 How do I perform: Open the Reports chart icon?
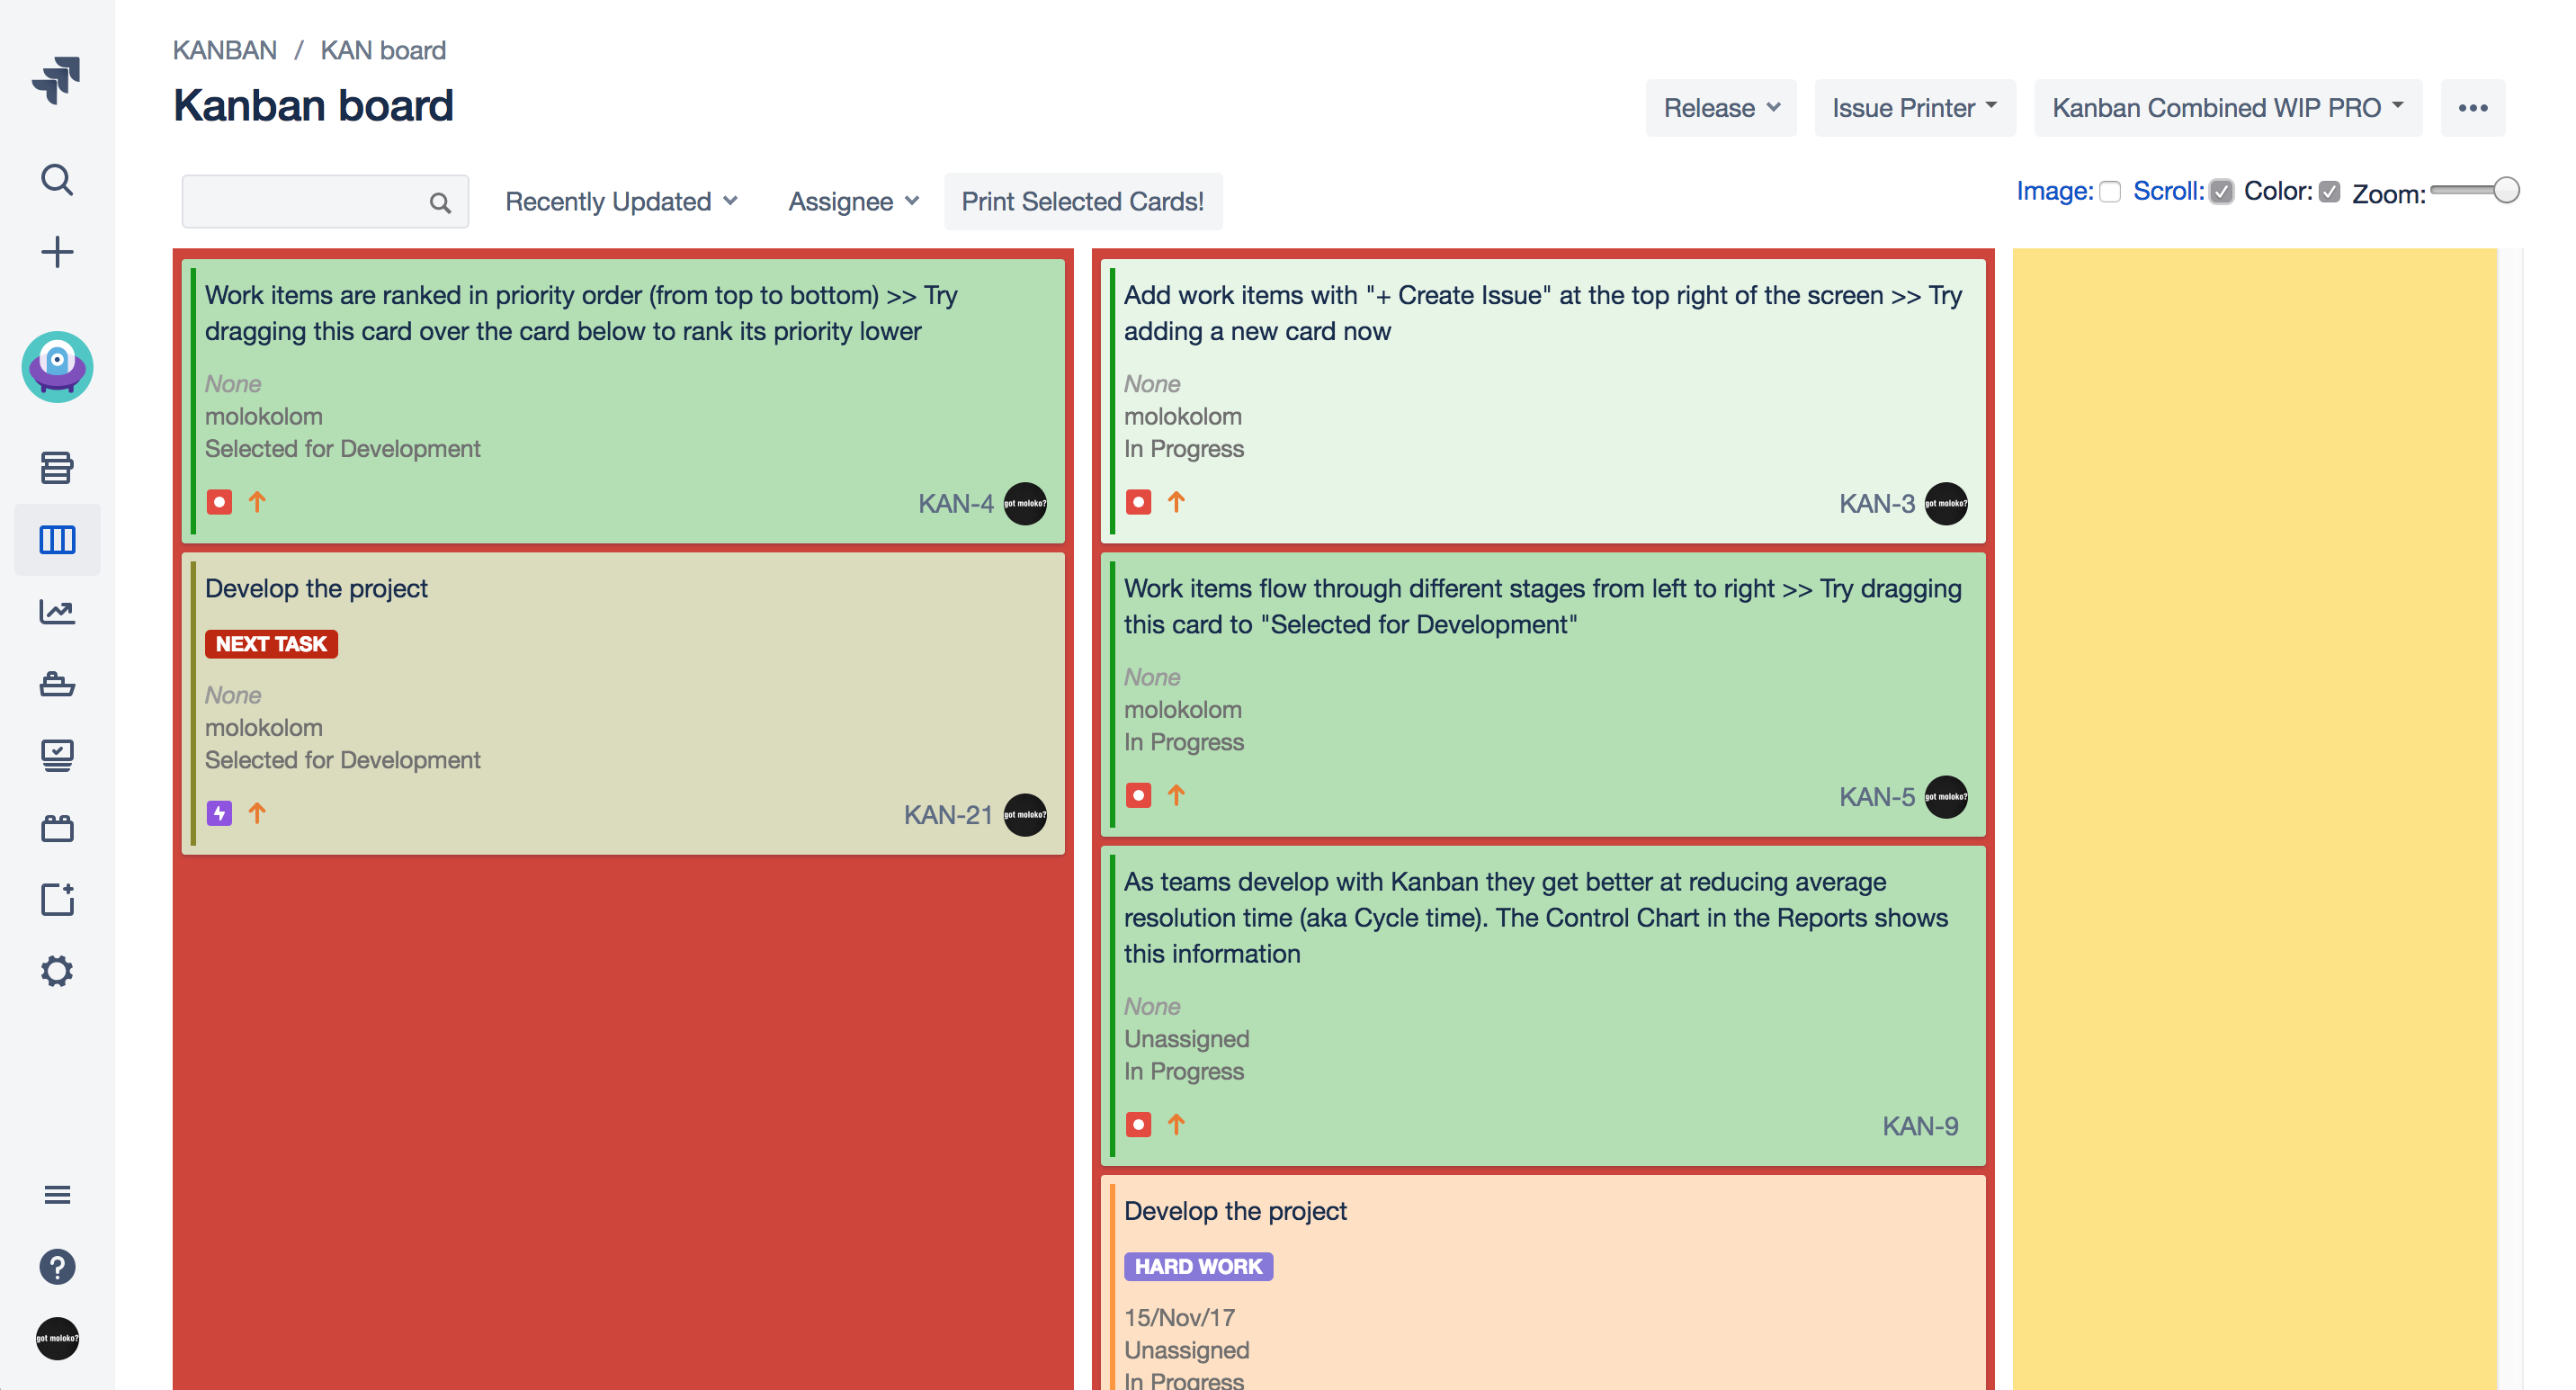point(57,611)
